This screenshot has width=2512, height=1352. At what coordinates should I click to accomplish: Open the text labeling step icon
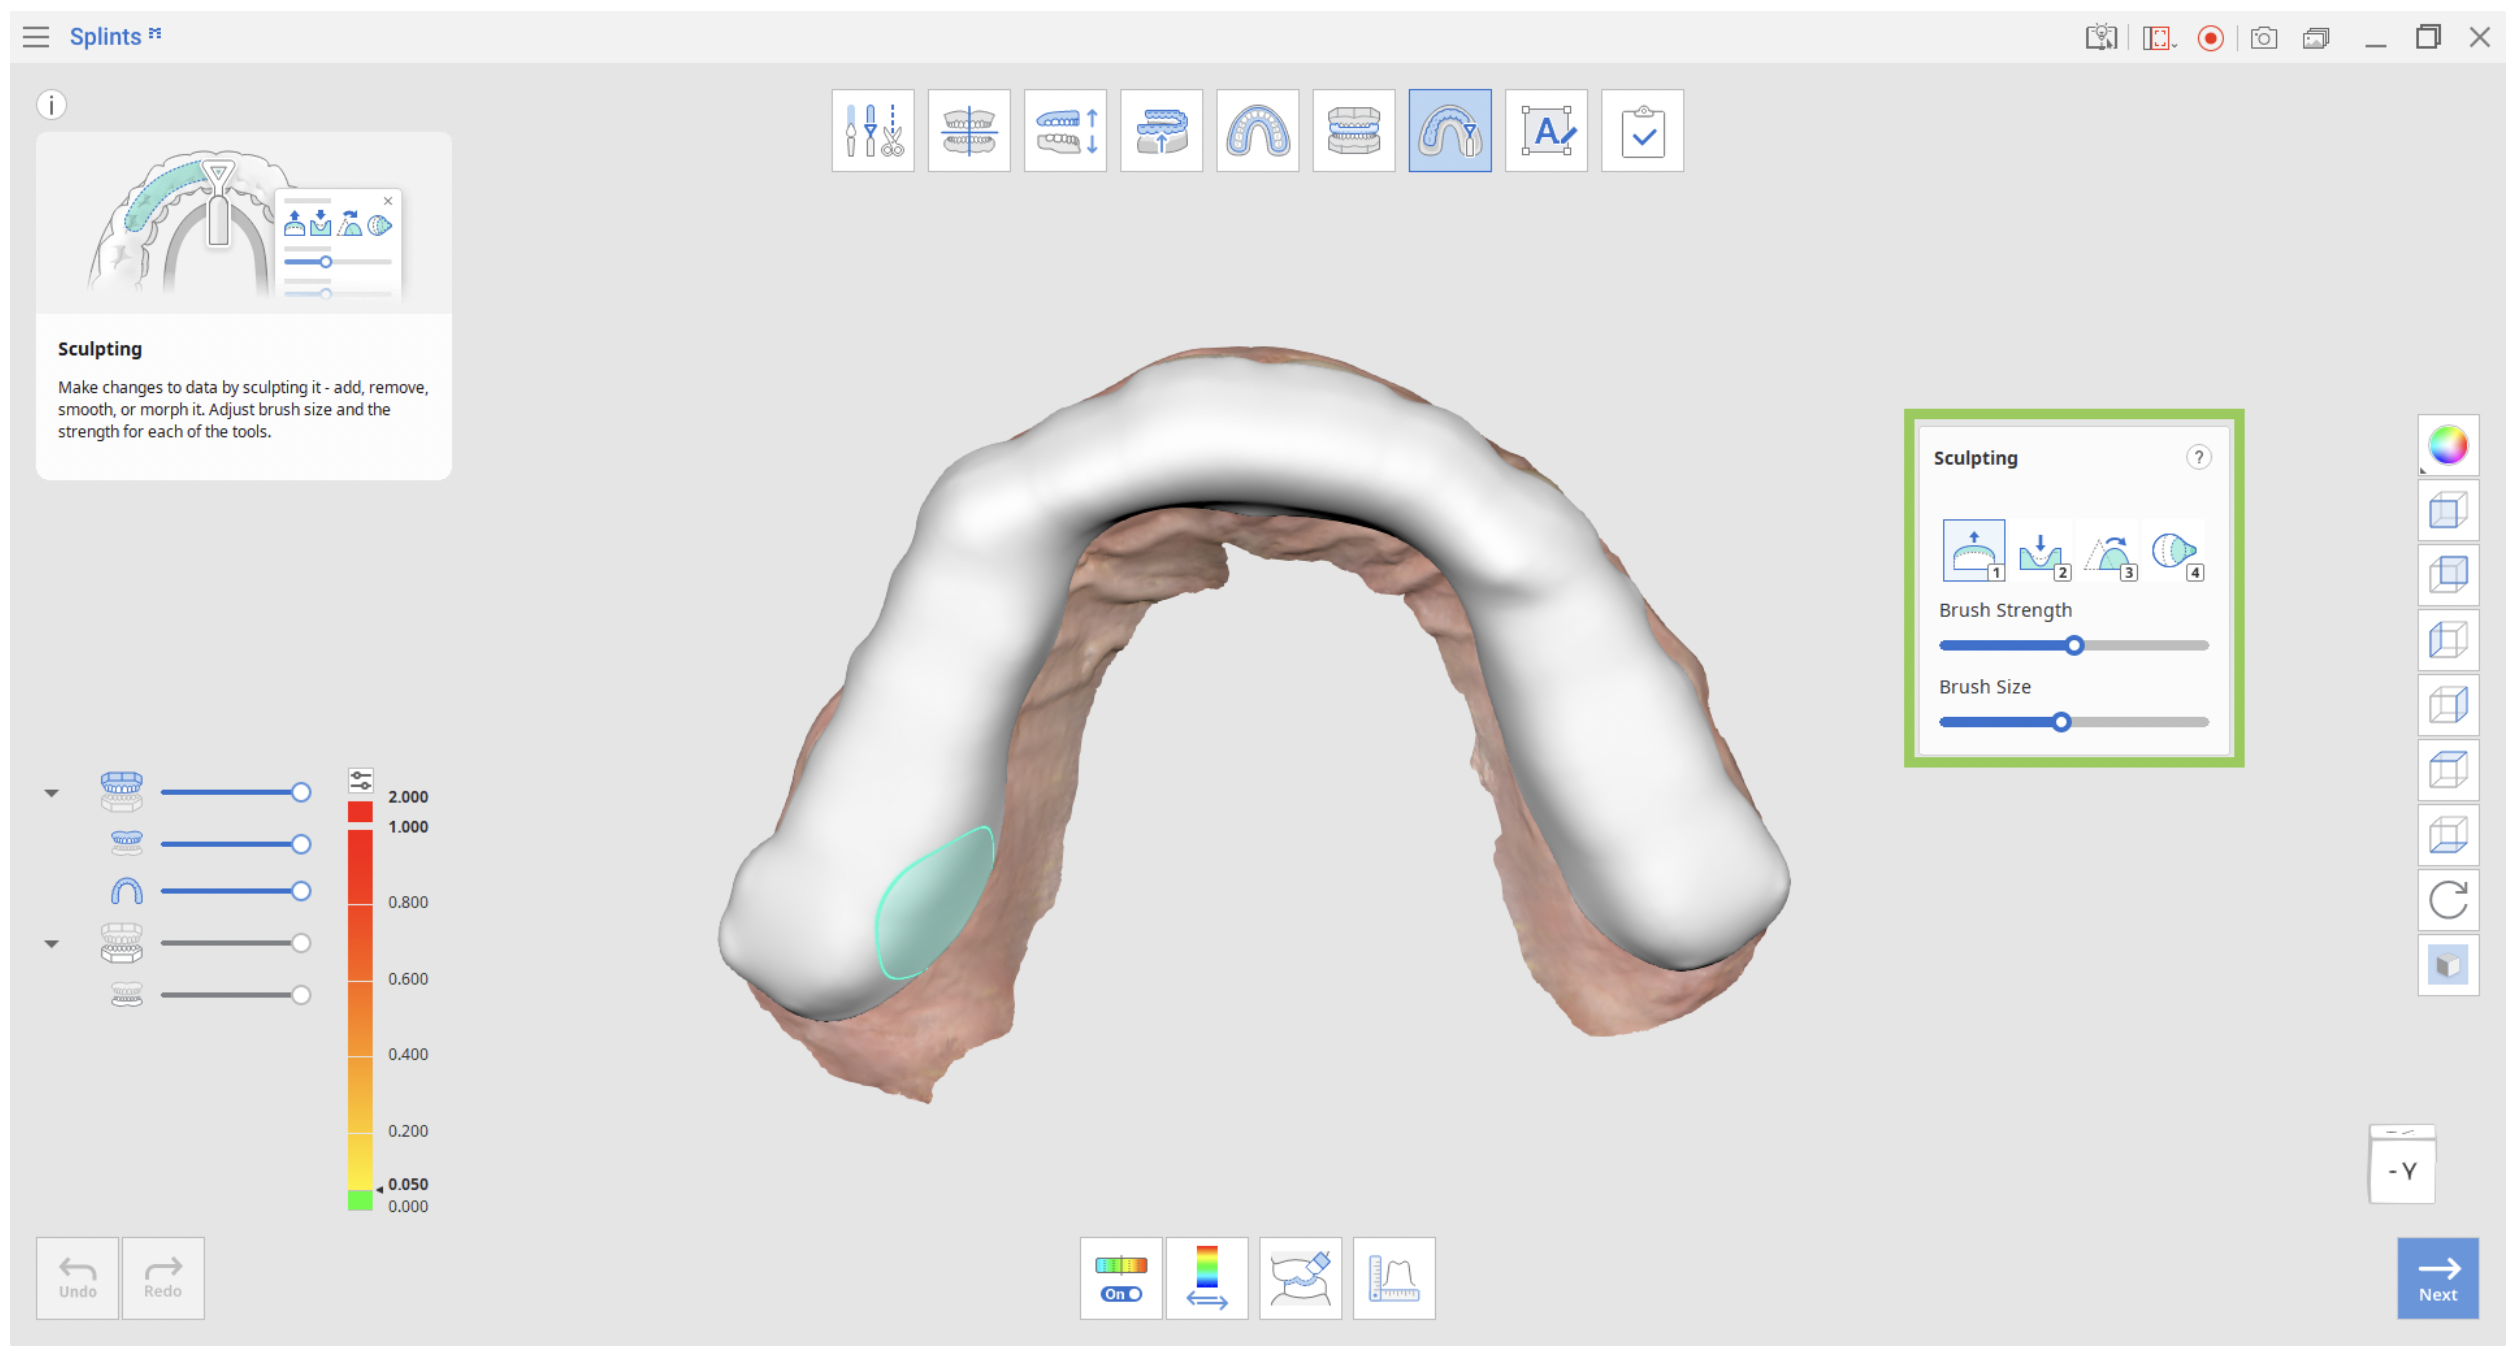1545,131
